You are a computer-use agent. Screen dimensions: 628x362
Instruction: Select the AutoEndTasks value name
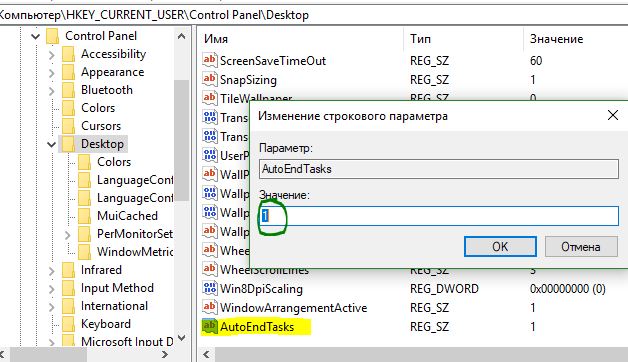coord(257,327)
